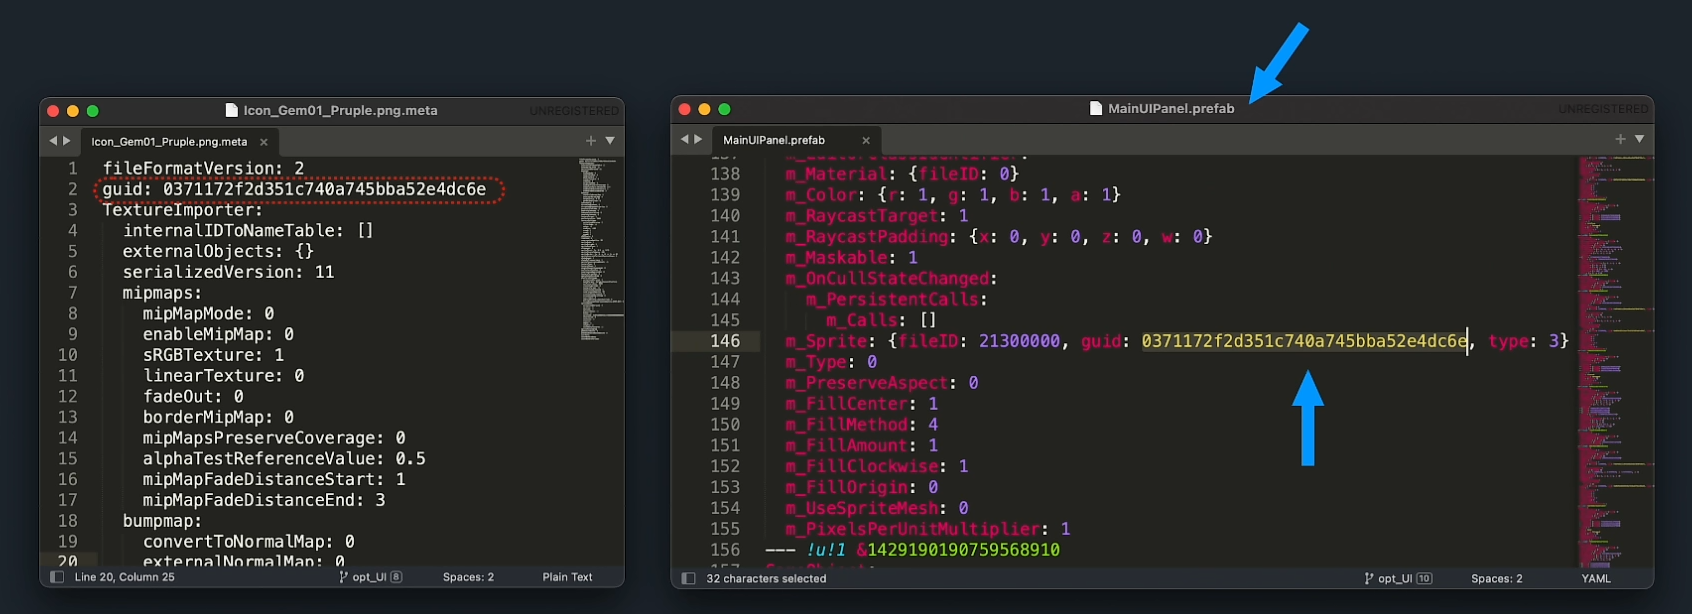The height and width of the screenshot is (614, 1692).
Task: Click the highlighted guid in m_Sprite line
Action: [x=1304, y=341]
